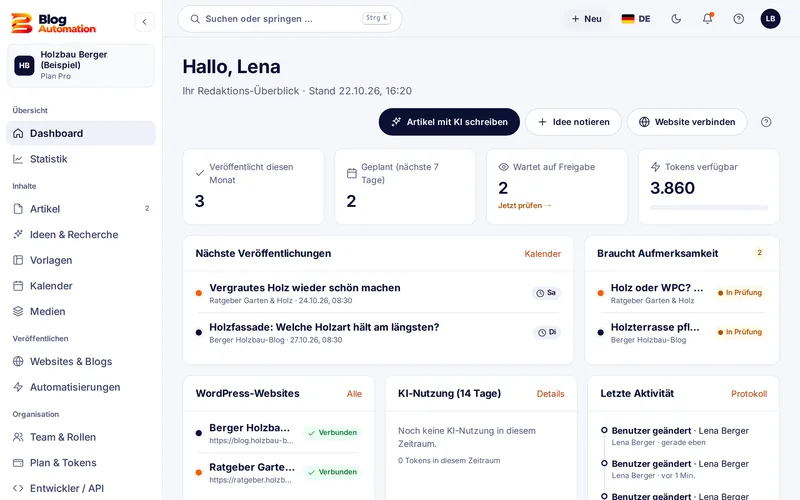The height and width of the screenshot is (500, 800).
Task: Open Kalender in sidebar
Action: click(x=81, y=286)
